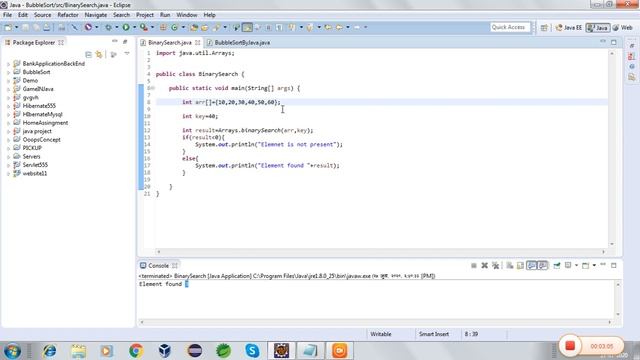Click the editor horizontal scrollbar
Viewport: 640px width, 360px height.
381,252
